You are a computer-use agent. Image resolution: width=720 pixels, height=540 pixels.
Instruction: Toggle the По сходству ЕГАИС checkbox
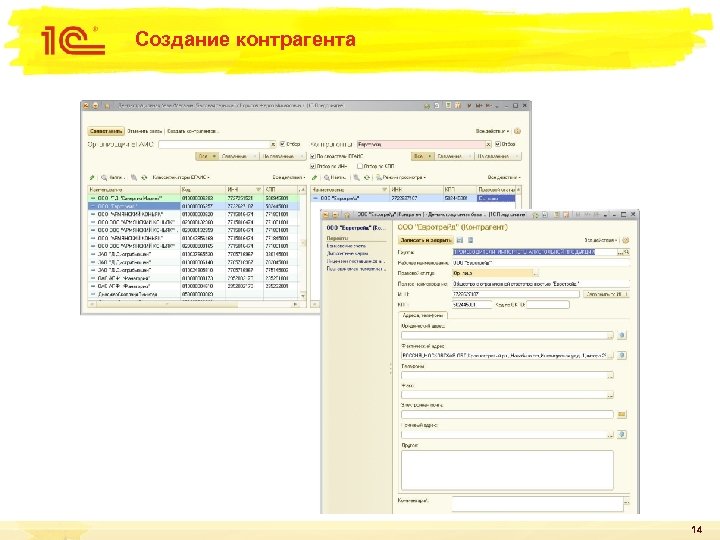[313, 156]
